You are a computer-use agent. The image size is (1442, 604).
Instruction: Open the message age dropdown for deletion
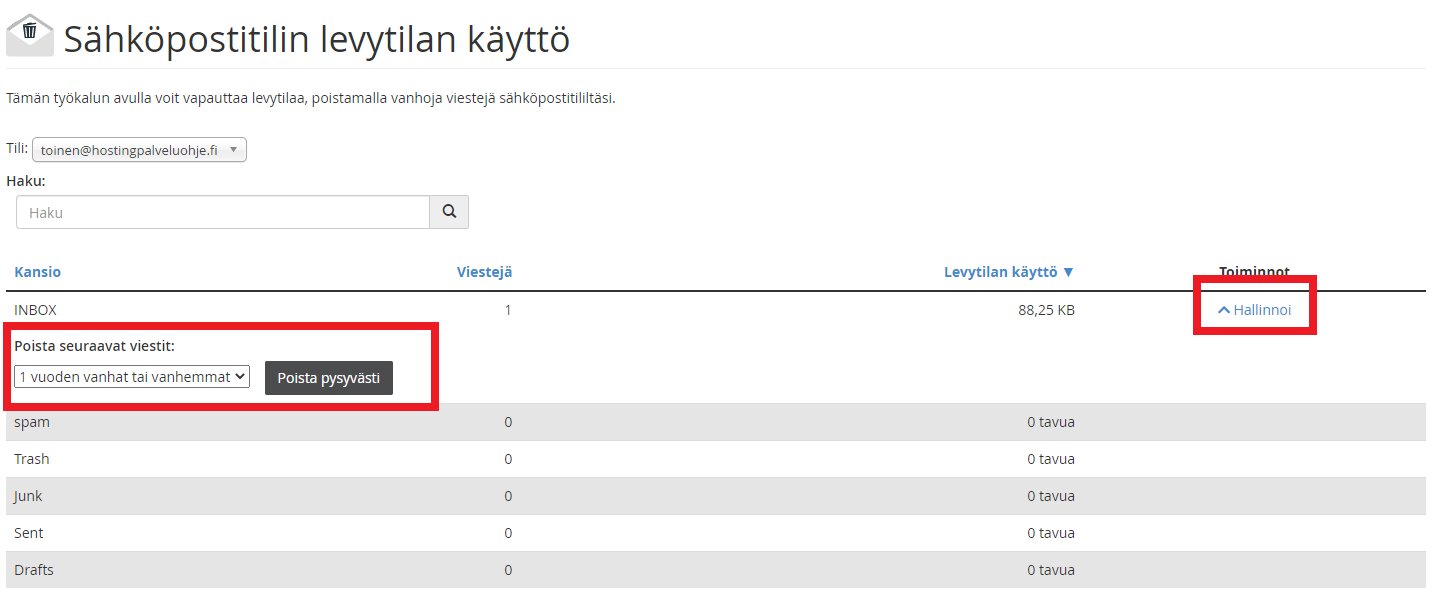coord(132,377)
